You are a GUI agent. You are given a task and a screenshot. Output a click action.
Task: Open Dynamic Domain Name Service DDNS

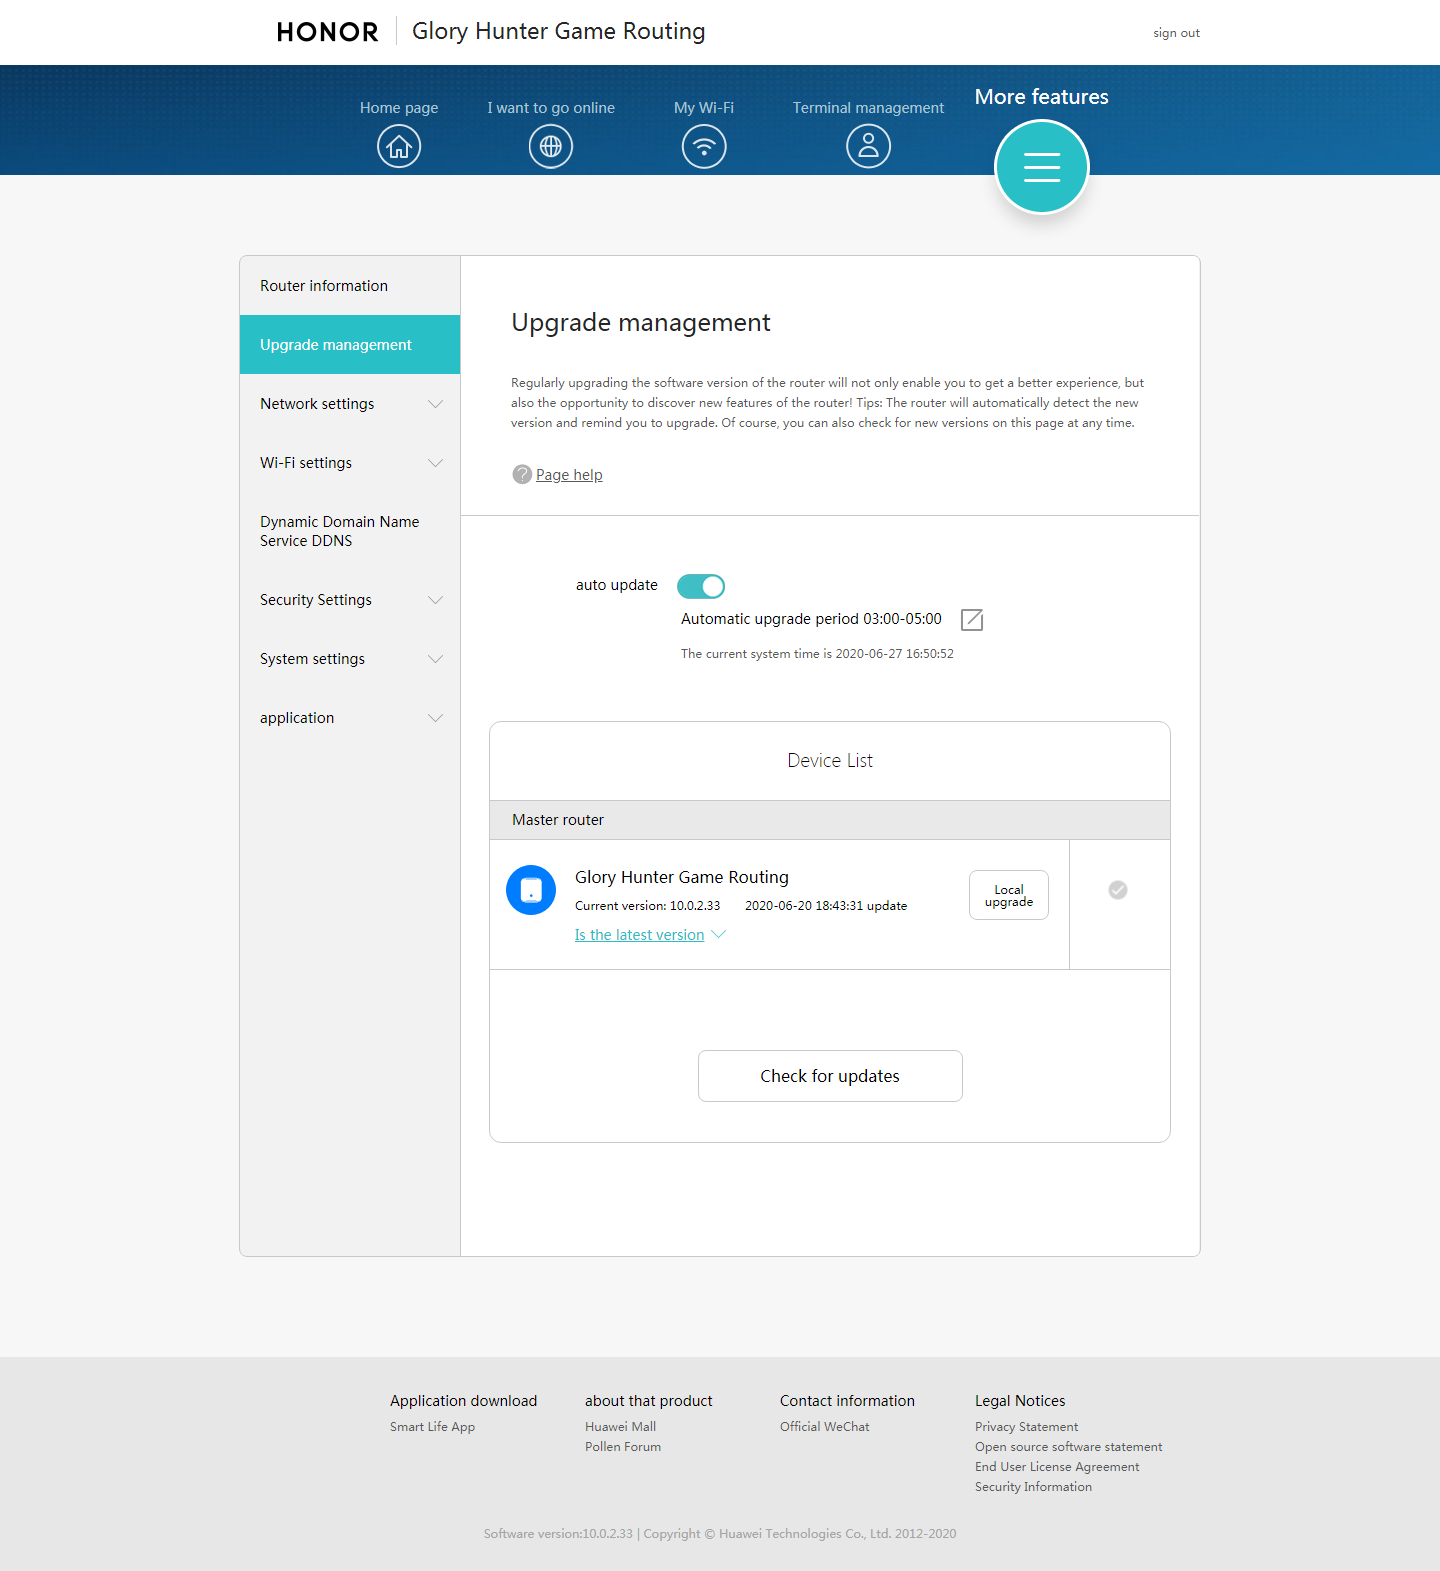pos(350,531)
